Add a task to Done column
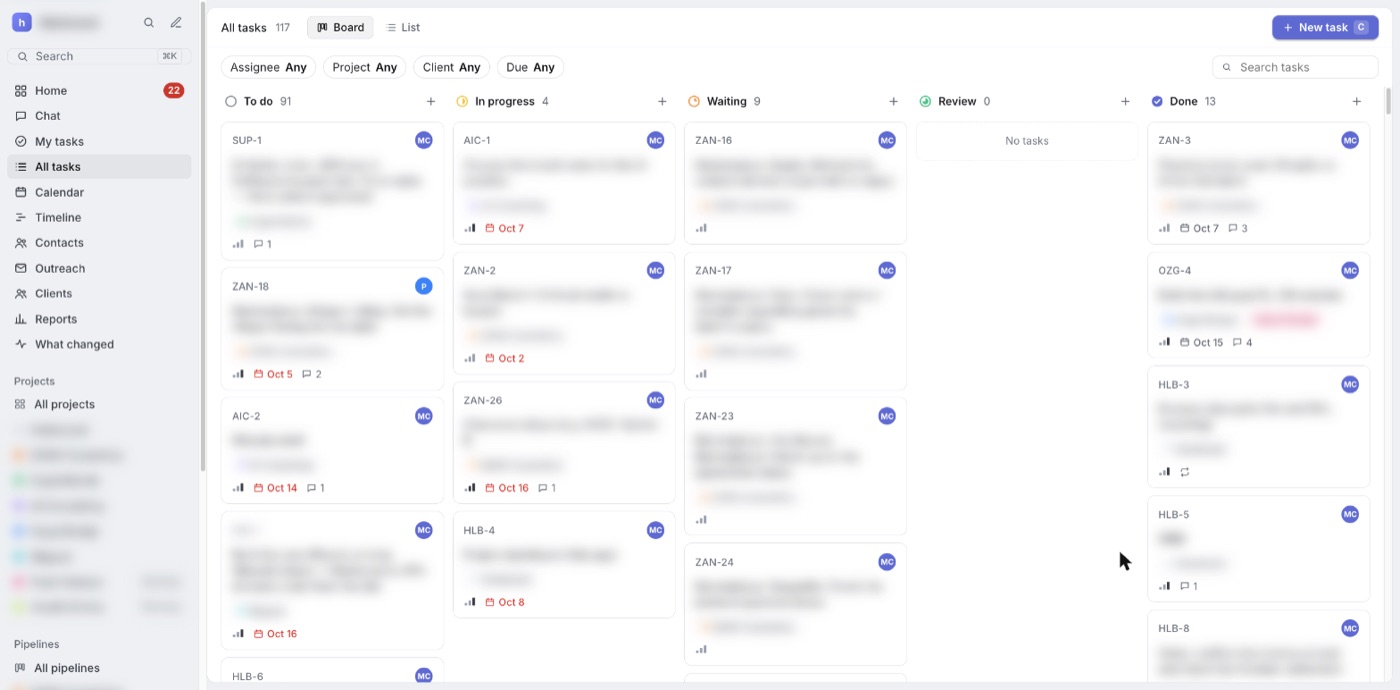This screenshot has width=1400, height=690. tap(1357, 101)
